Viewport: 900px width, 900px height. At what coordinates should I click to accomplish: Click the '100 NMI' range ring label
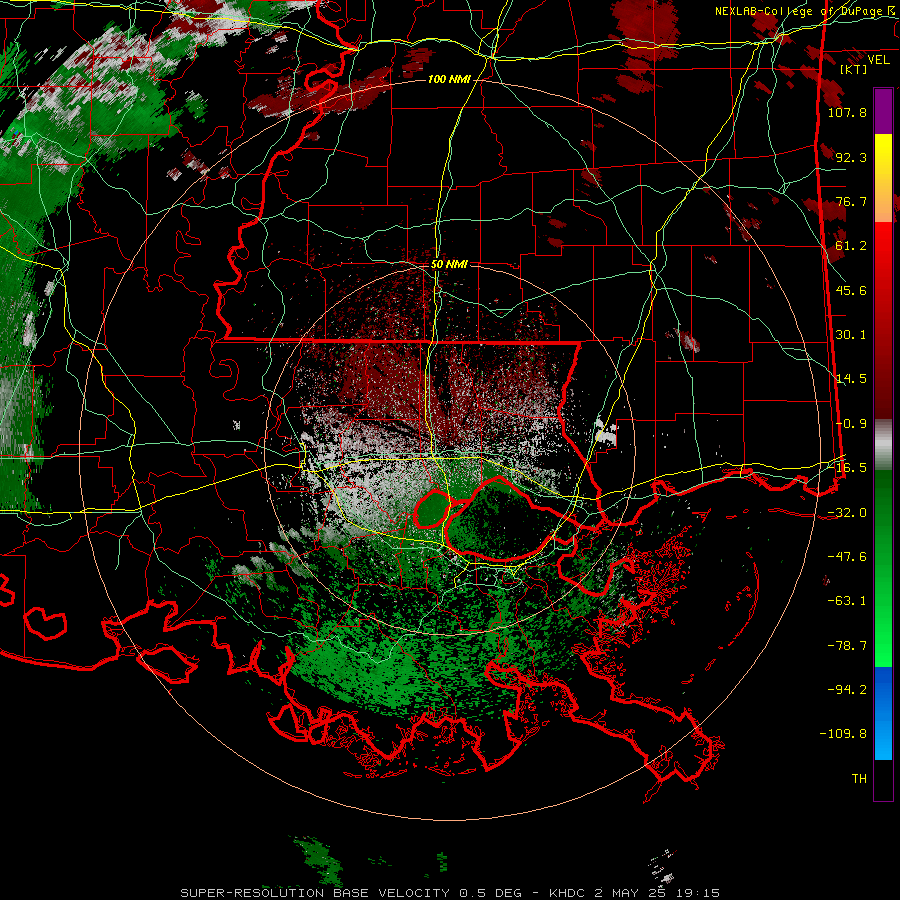pos(449,79)
